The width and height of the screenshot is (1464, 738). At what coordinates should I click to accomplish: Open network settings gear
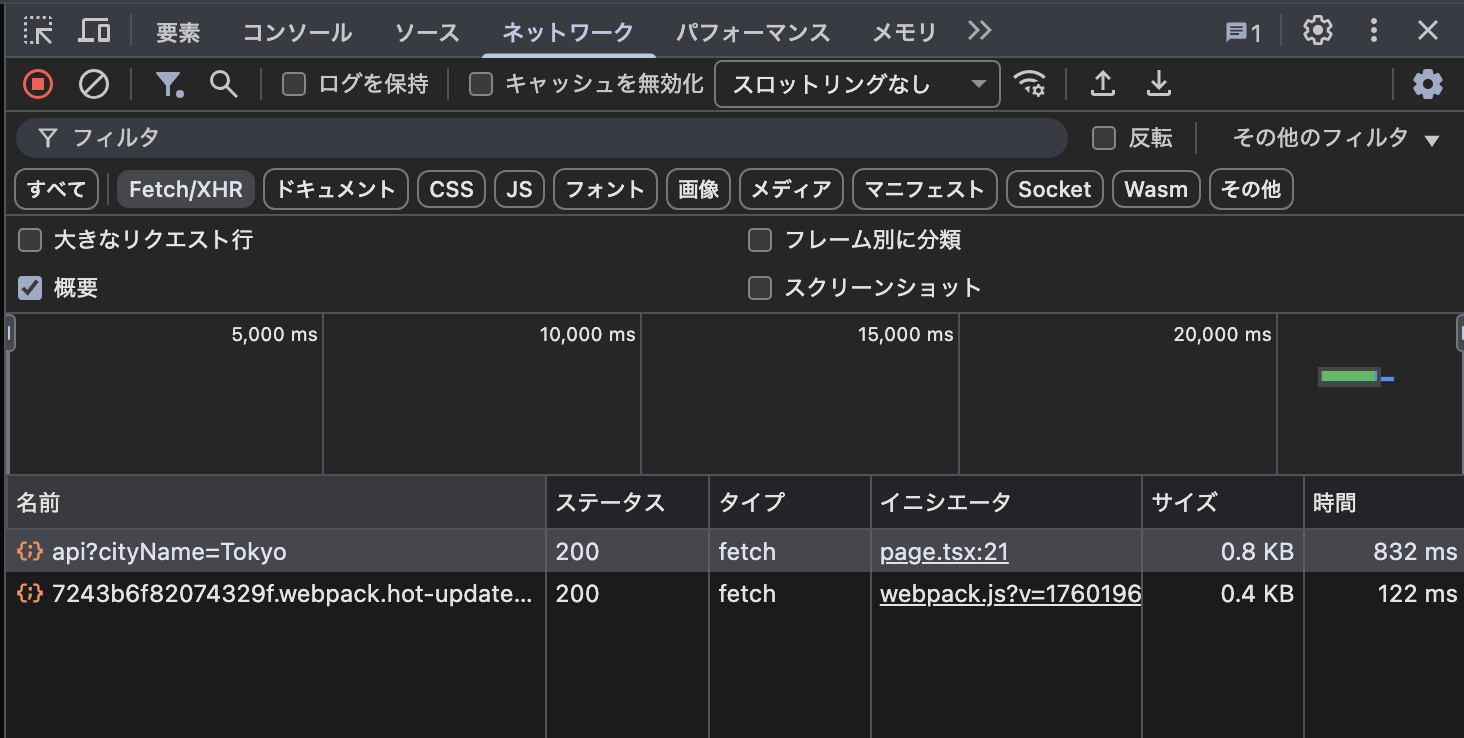pyautogui.click(x=1428, y=84)
